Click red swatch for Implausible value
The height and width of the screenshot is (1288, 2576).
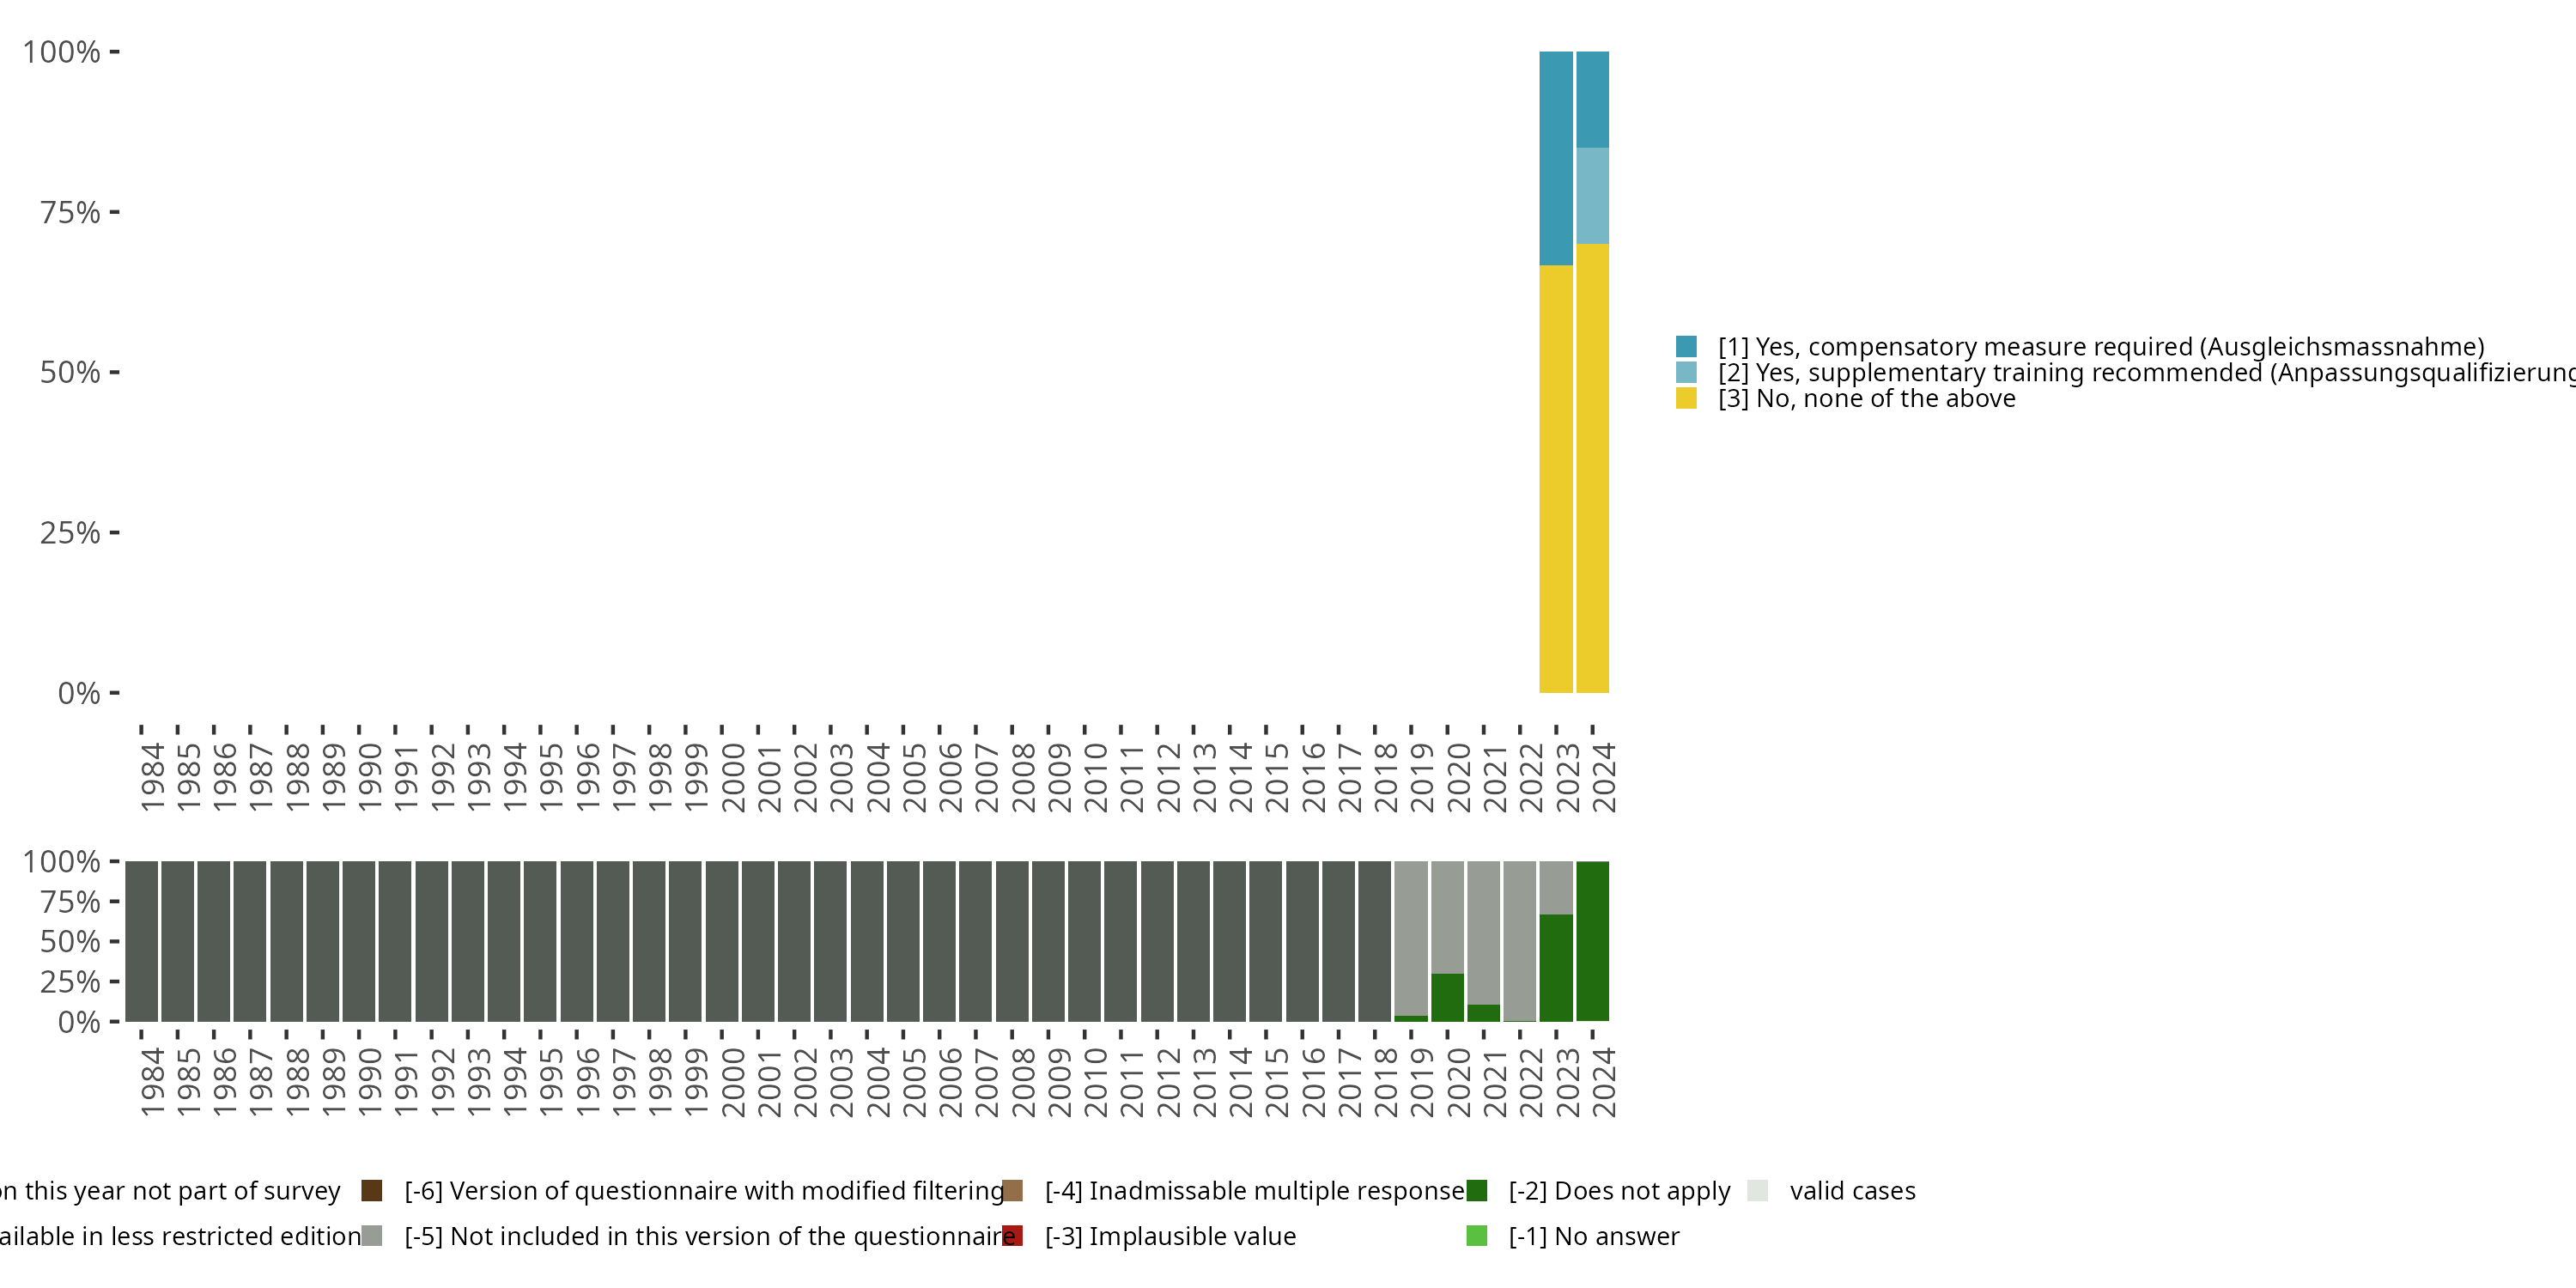click(x=1012, y=1236)
